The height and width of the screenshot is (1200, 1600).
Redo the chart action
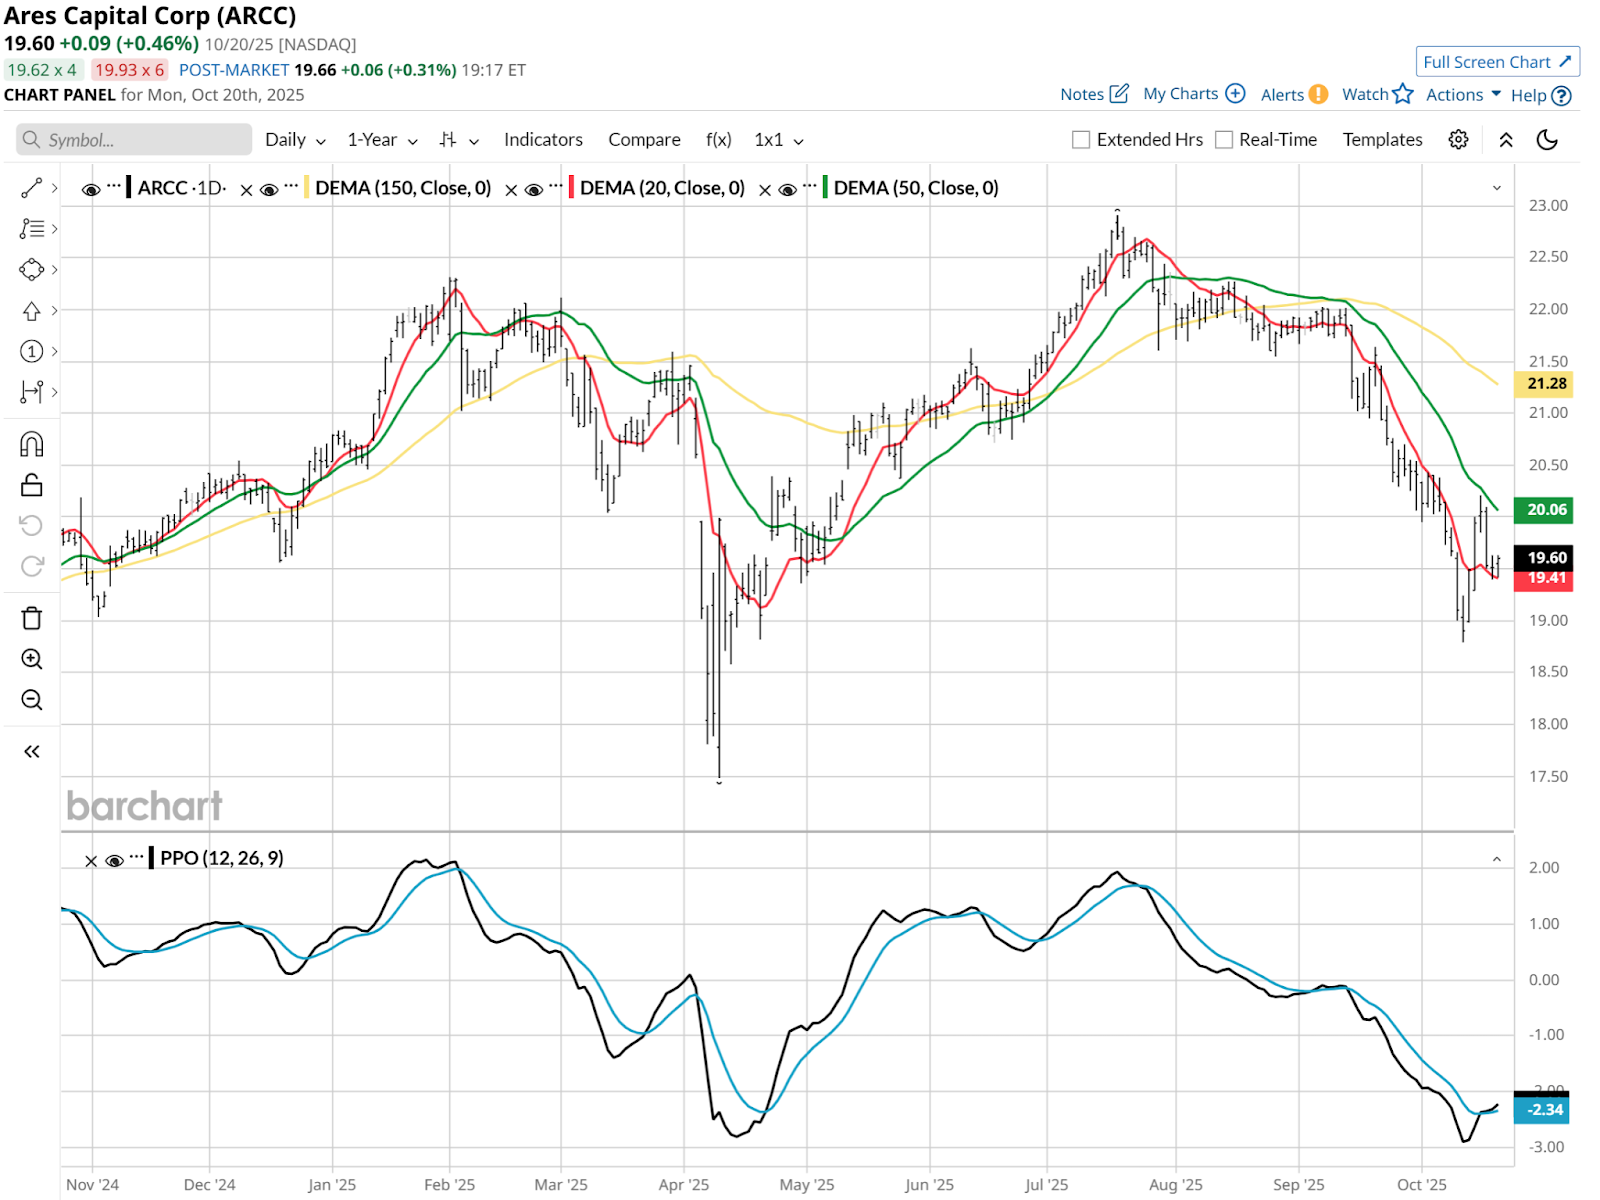click(32, 566)
